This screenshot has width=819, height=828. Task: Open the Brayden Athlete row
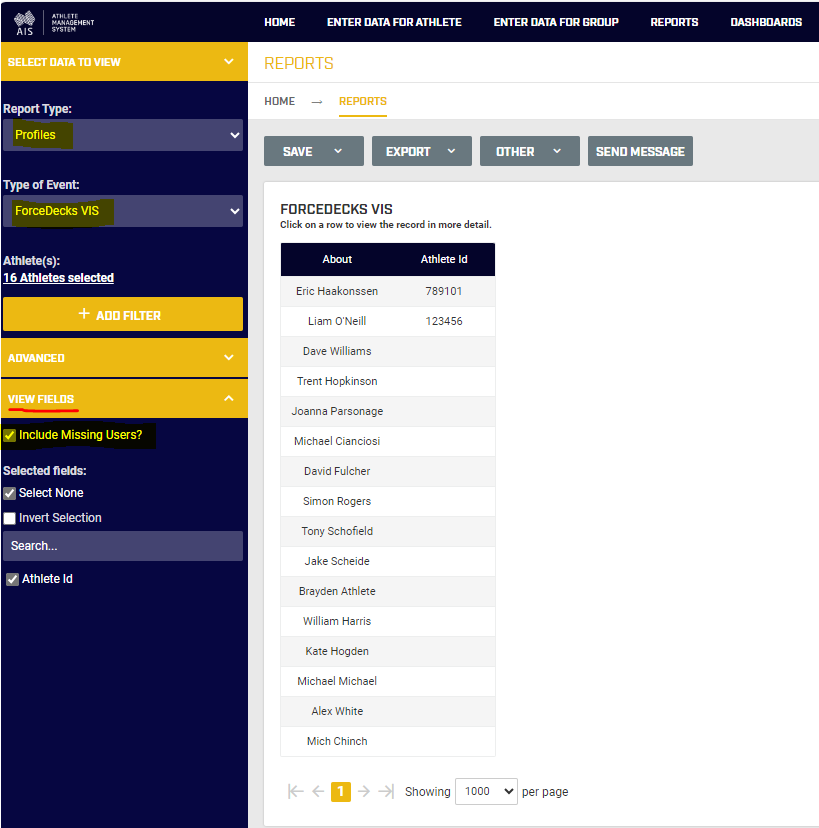[x=388, y=591]
